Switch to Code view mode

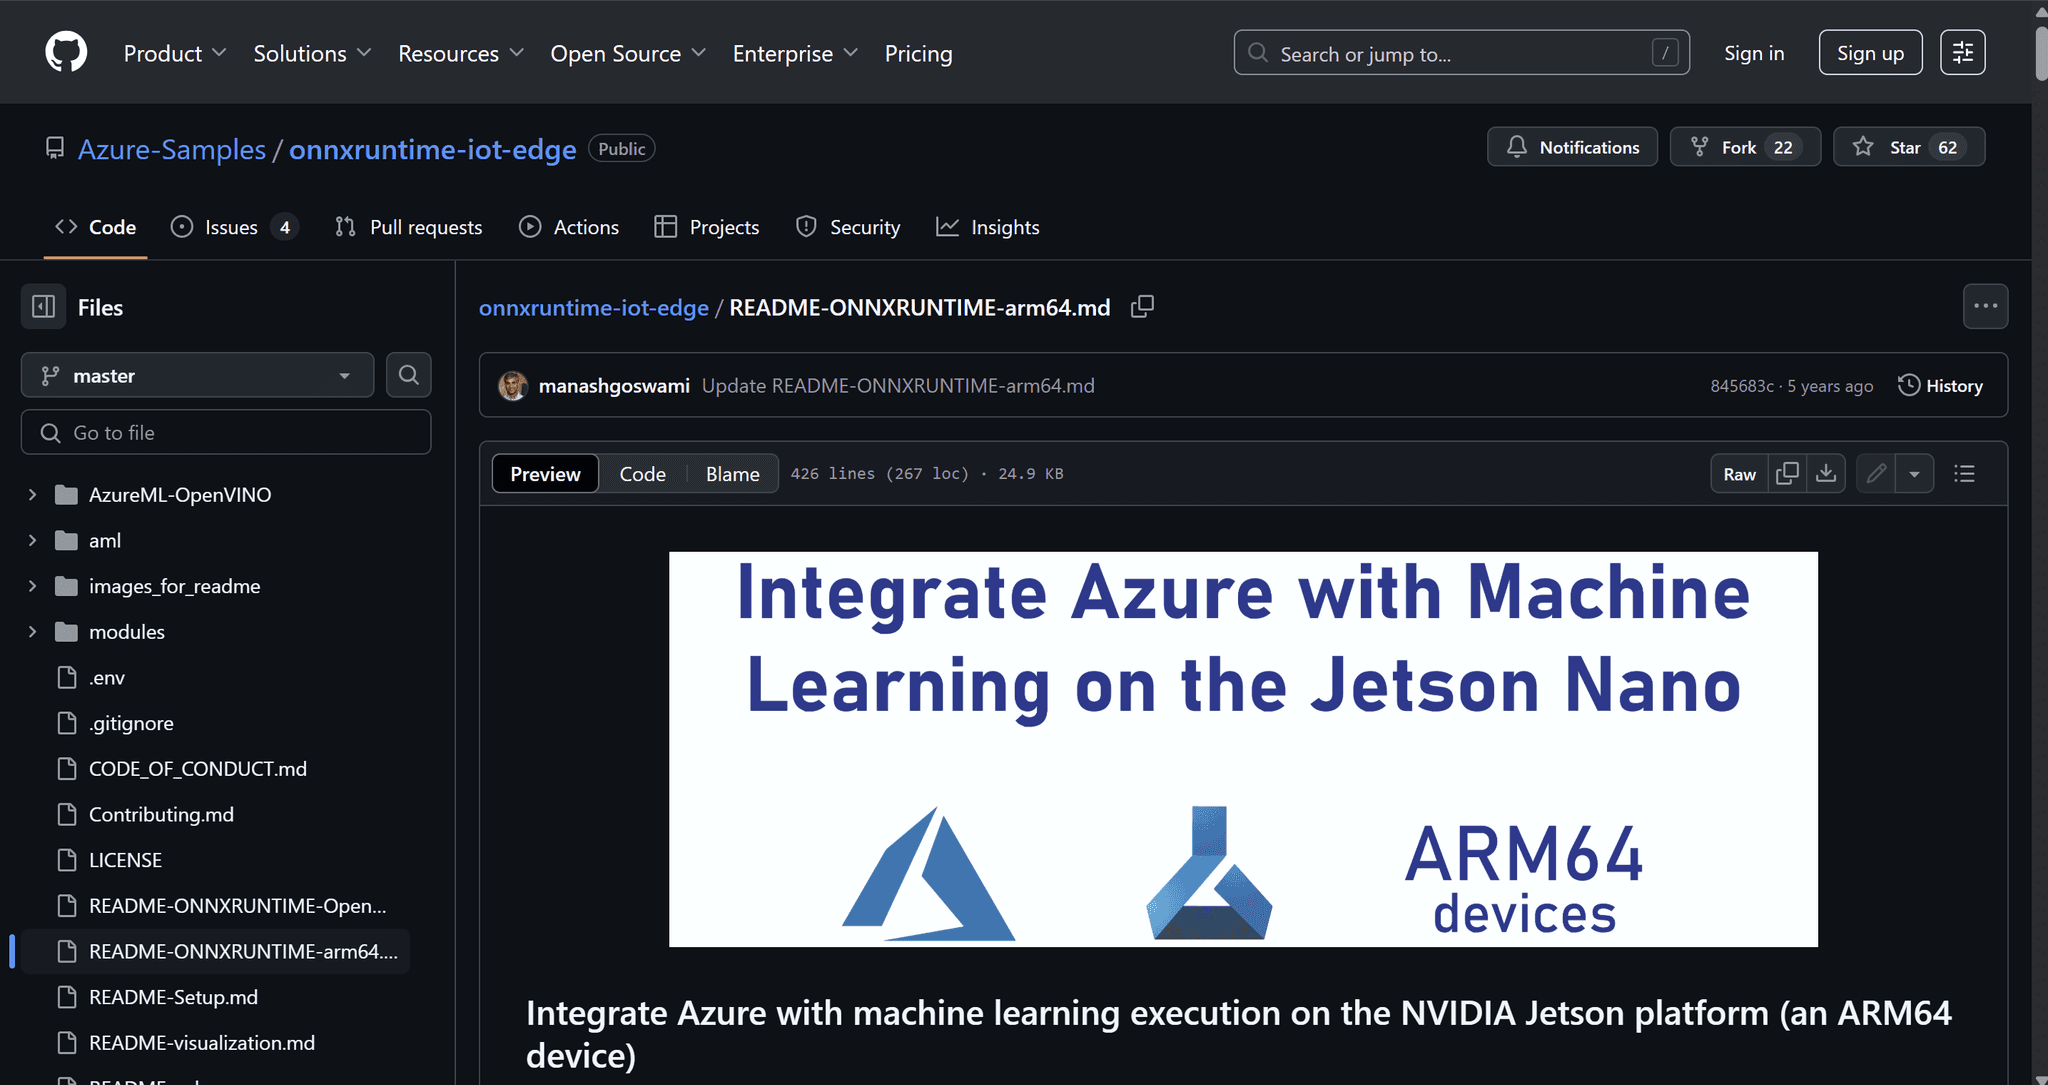click(642, 474)
